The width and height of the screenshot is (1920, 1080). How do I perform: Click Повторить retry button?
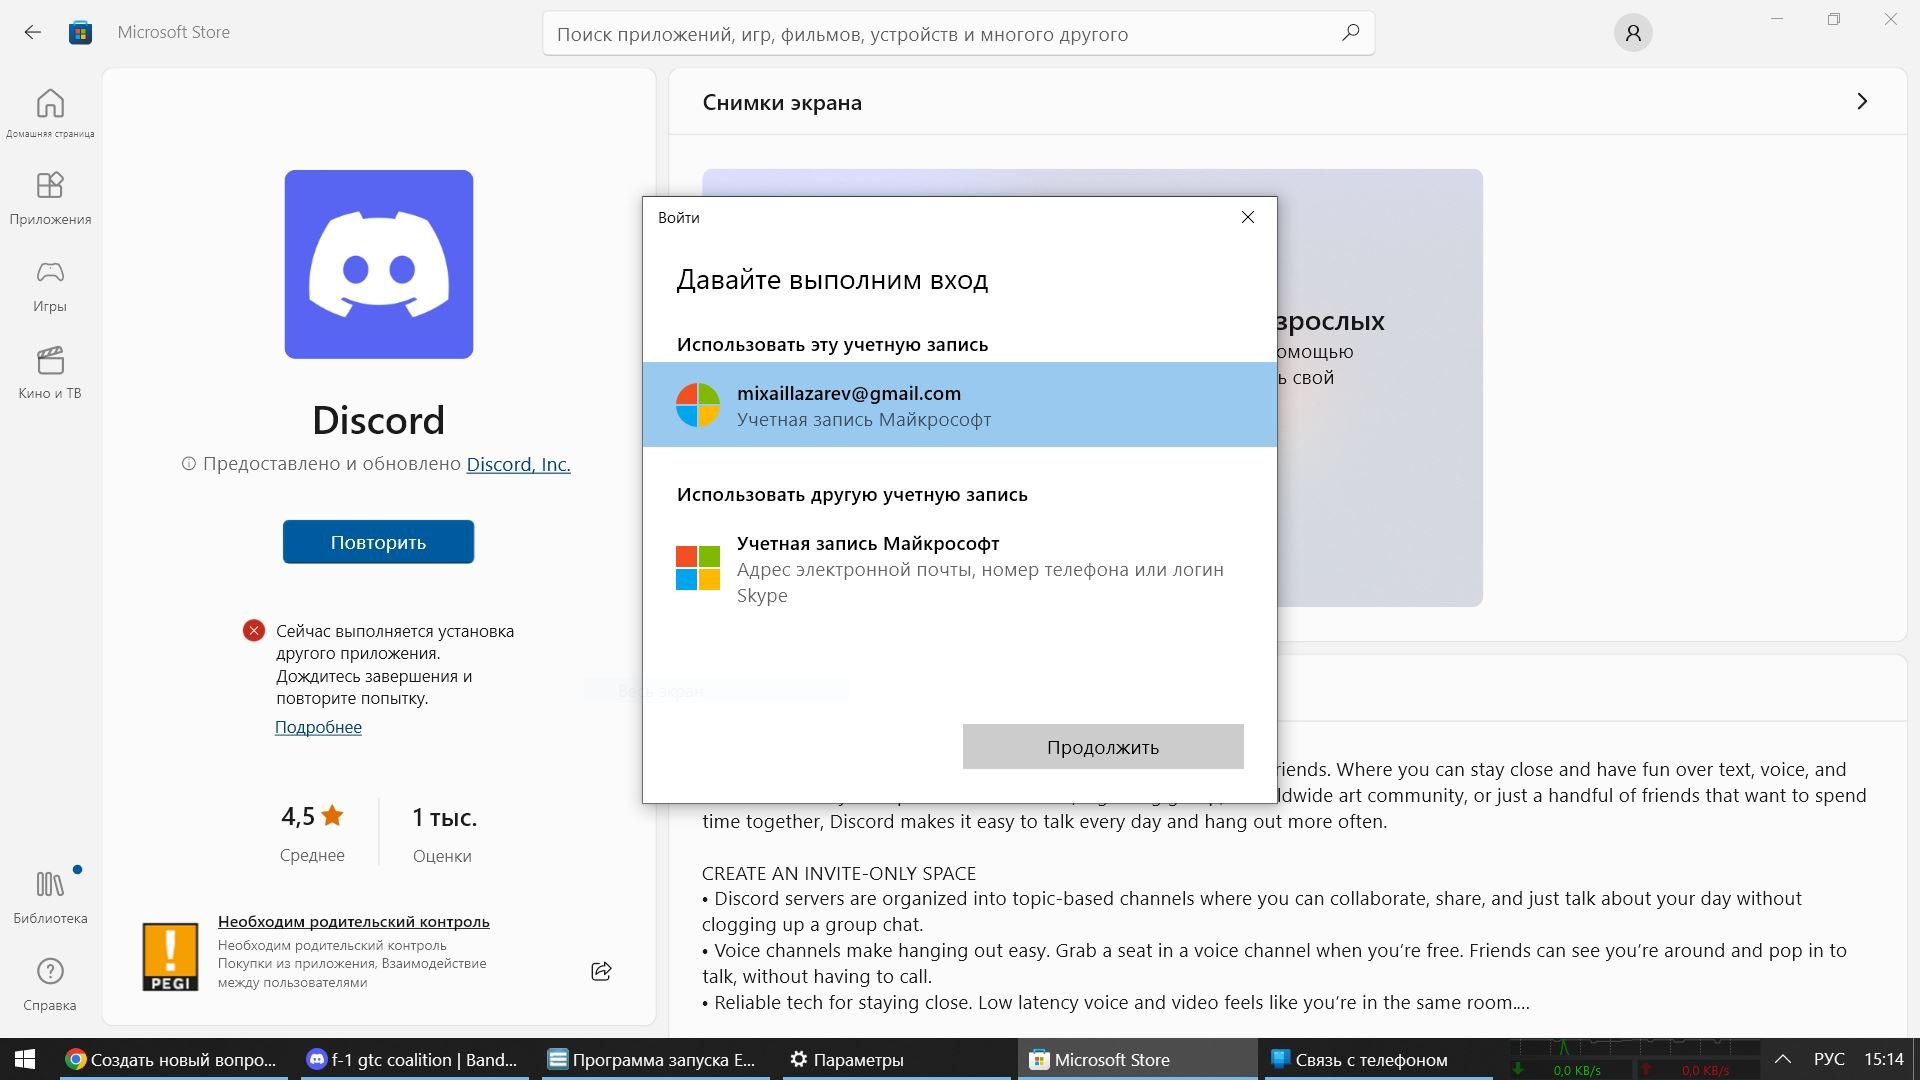coord(377,541)
